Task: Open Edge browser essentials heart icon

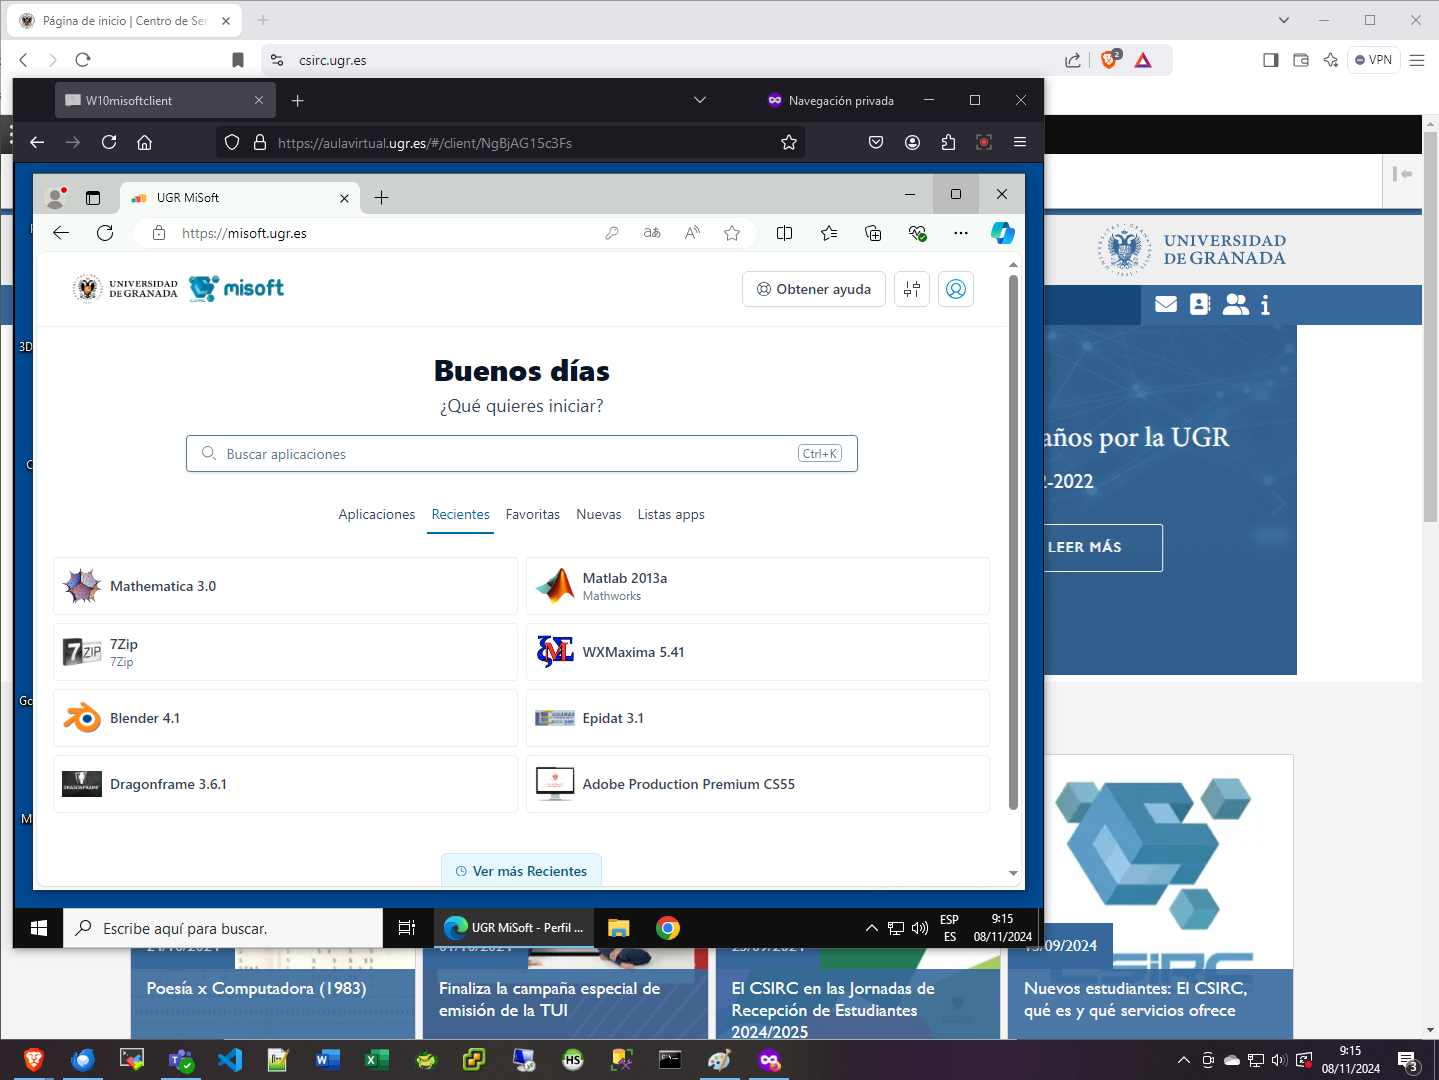Action: pyautogui.click(x=917, y=233)
